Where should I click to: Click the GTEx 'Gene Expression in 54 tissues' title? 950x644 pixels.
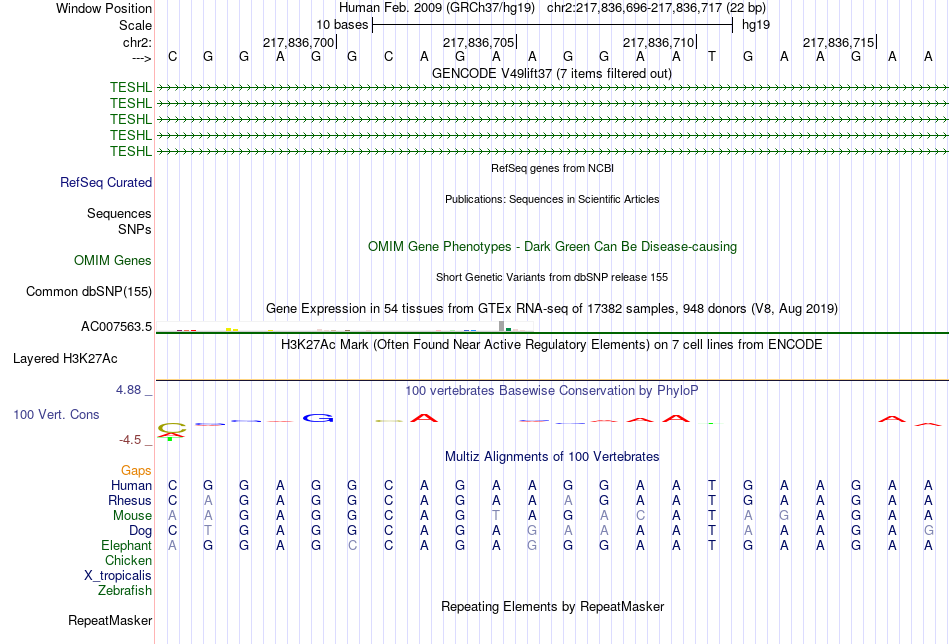(x=552, y=309)
